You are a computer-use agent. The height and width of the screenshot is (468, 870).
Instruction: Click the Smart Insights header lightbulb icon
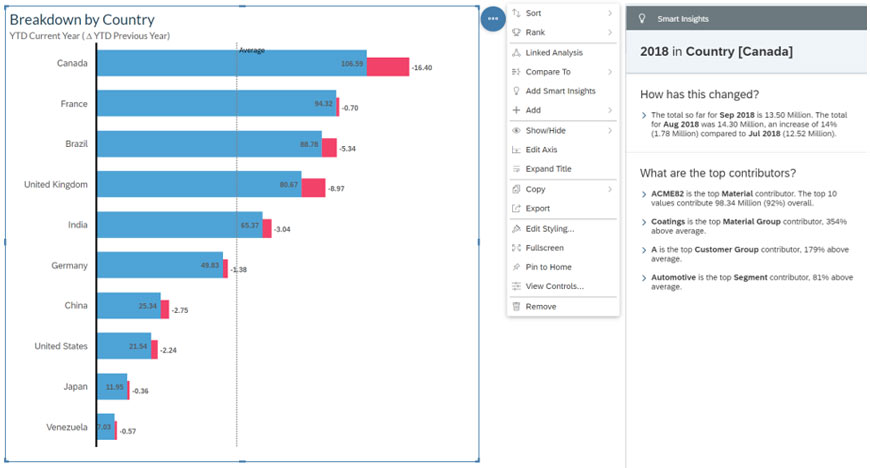pyautogui.click(x=642, y=18)
